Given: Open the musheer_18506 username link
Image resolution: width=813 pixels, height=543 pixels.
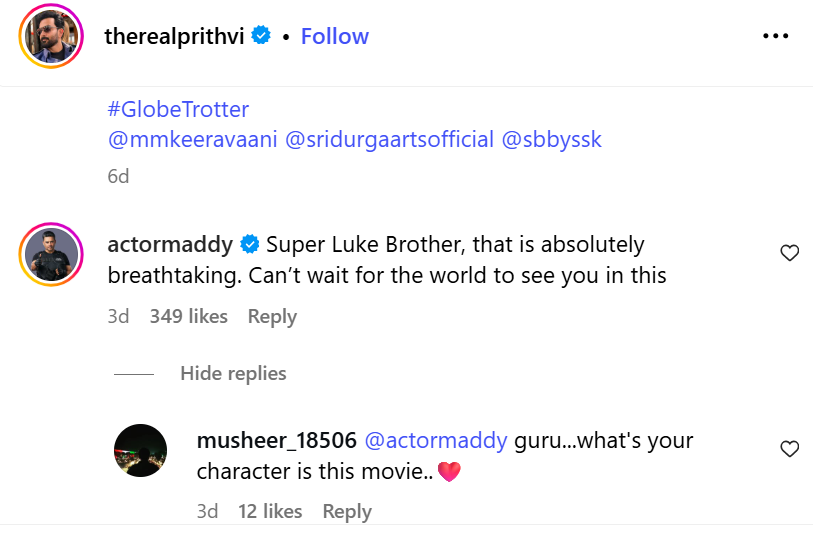Looking at the screenshot, I should [x=277, y=441].
